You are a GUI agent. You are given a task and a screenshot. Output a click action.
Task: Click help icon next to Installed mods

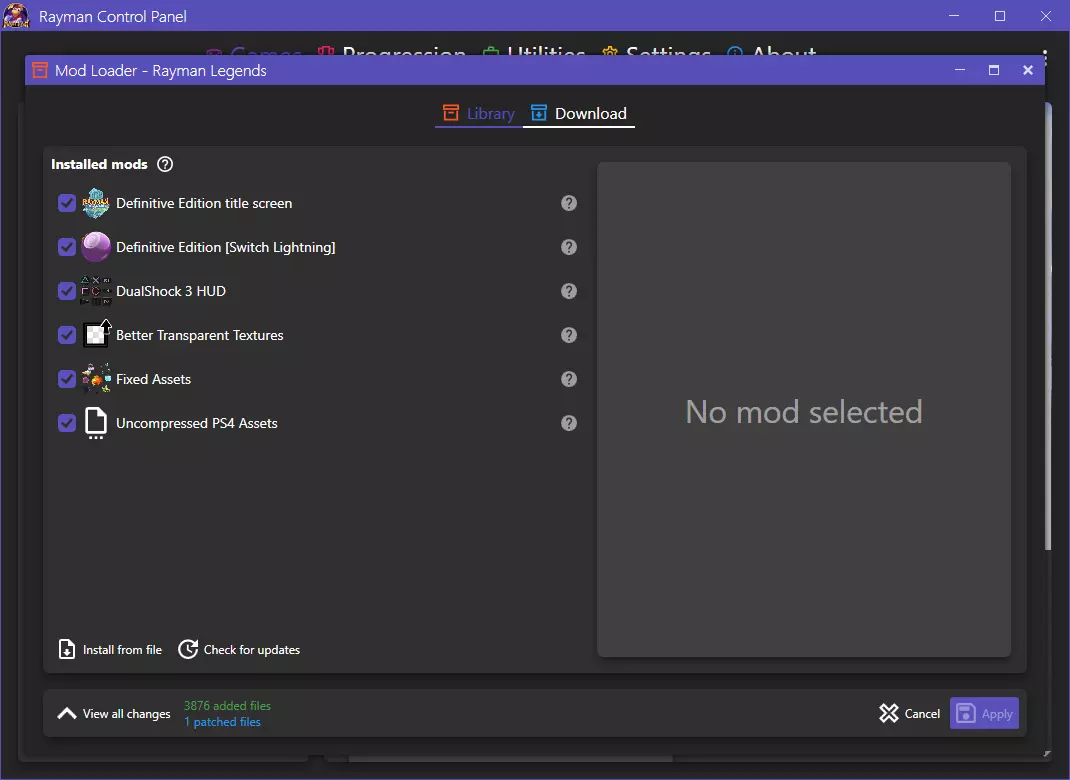click(x=165, y=164)
